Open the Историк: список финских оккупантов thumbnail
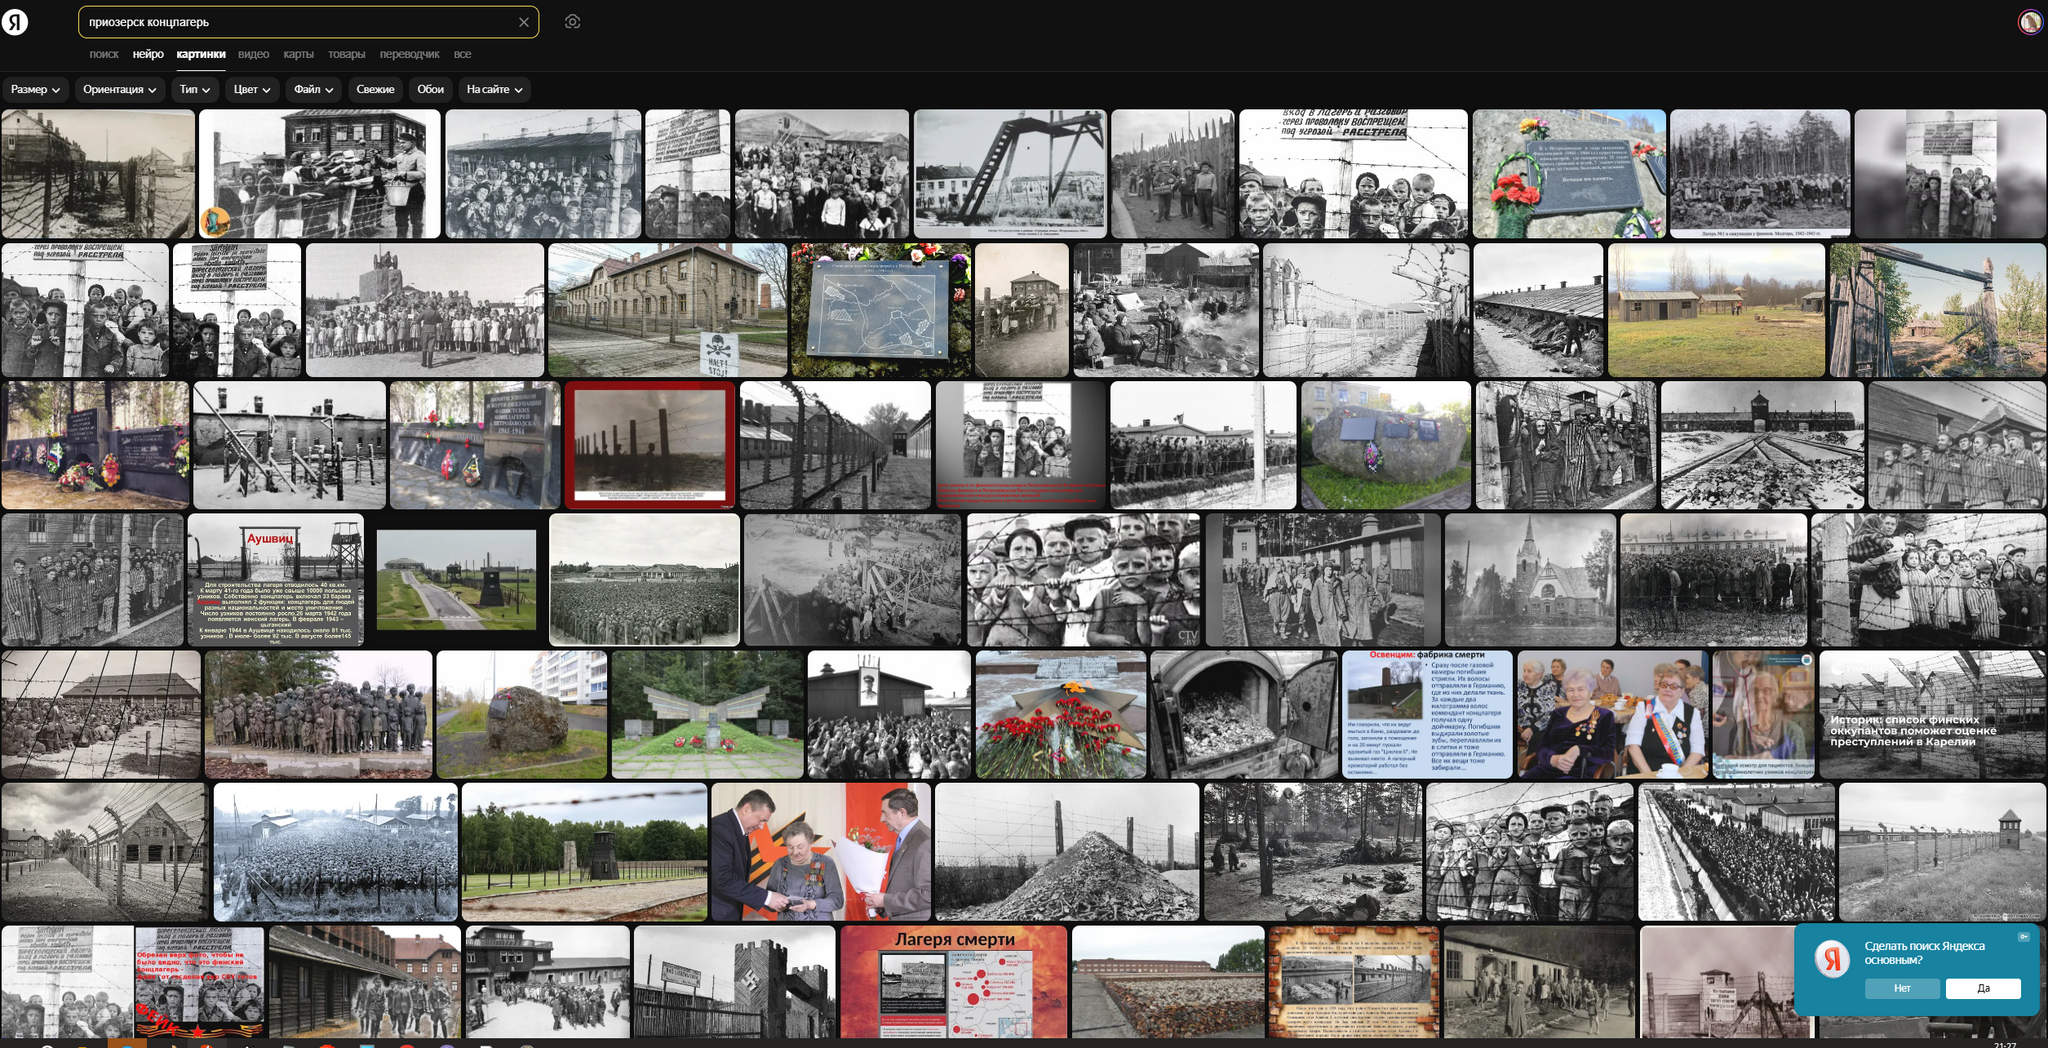 [1932, 714]
